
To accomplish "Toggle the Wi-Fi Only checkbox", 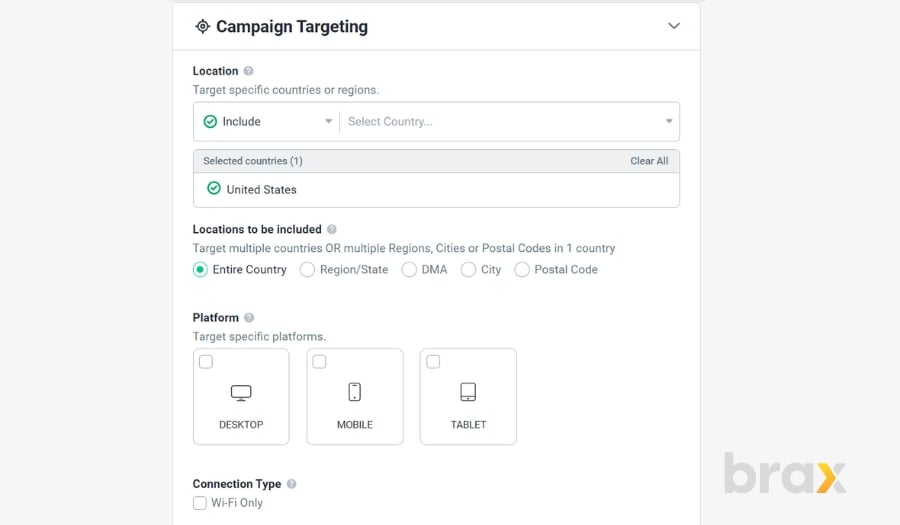I will tap(200, 503).
